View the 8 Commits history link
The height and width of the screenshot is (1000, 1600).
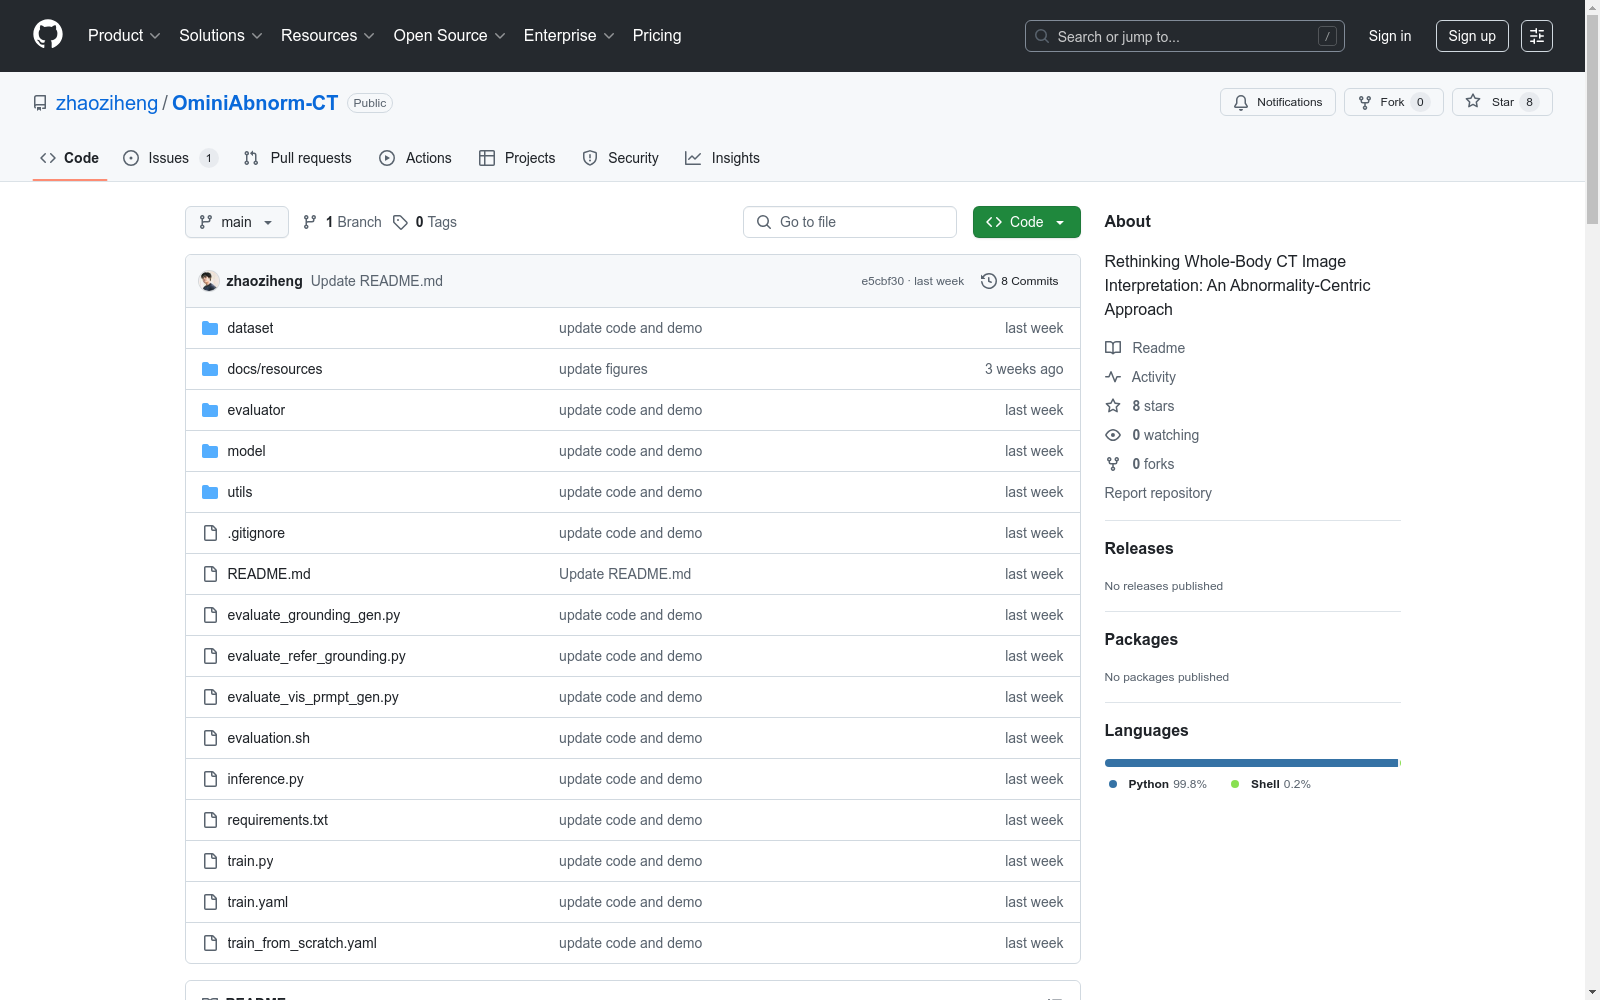click(x=1020, y=281)
